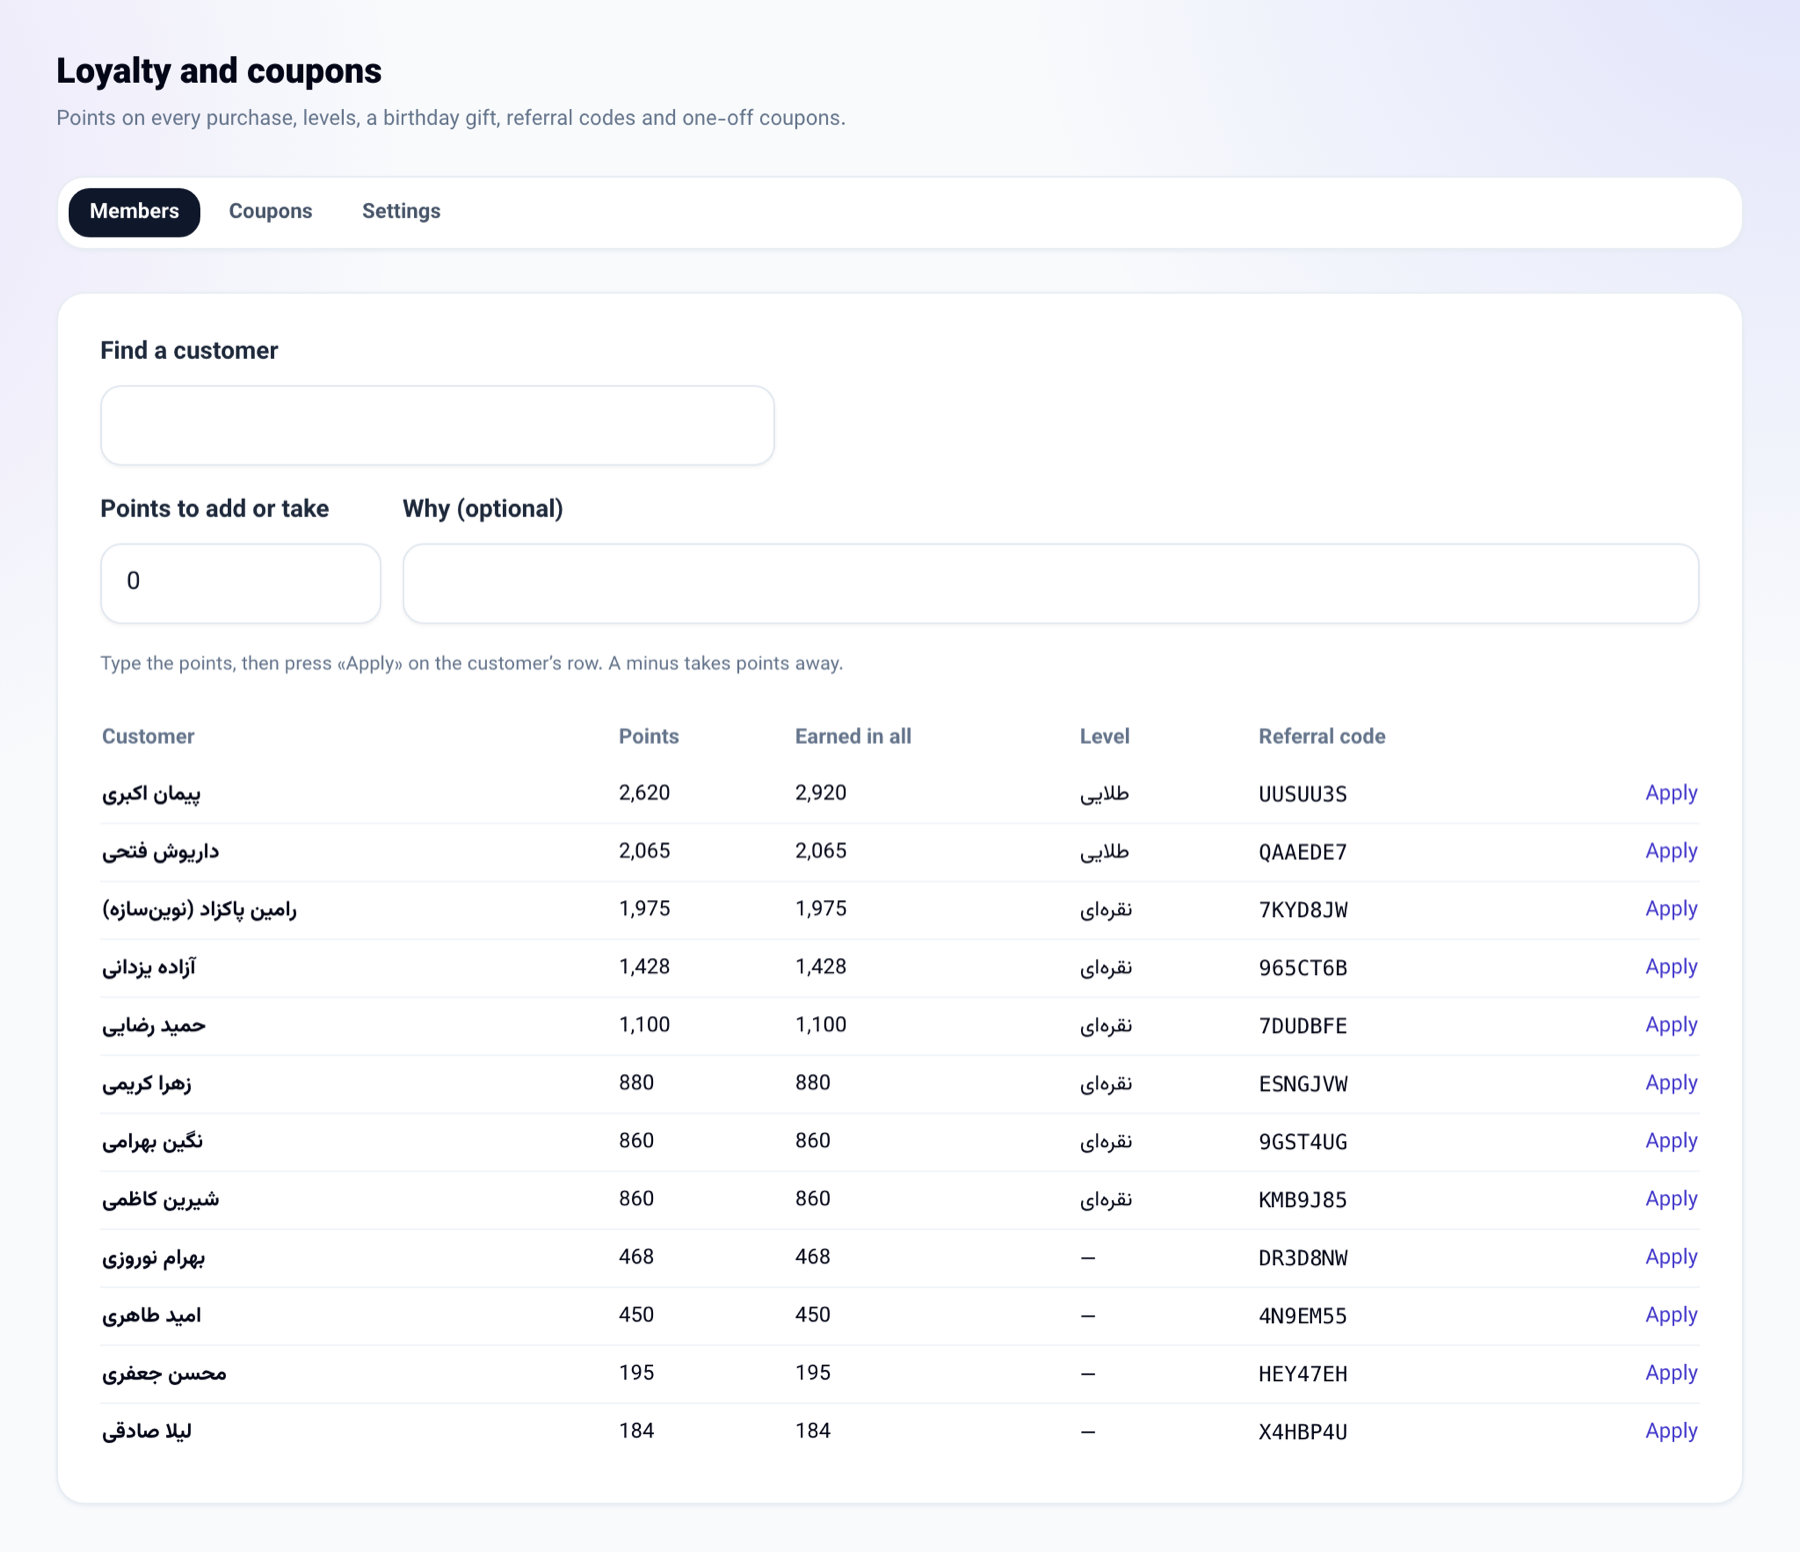Focus the Find a customer search field

coord(437,425)
